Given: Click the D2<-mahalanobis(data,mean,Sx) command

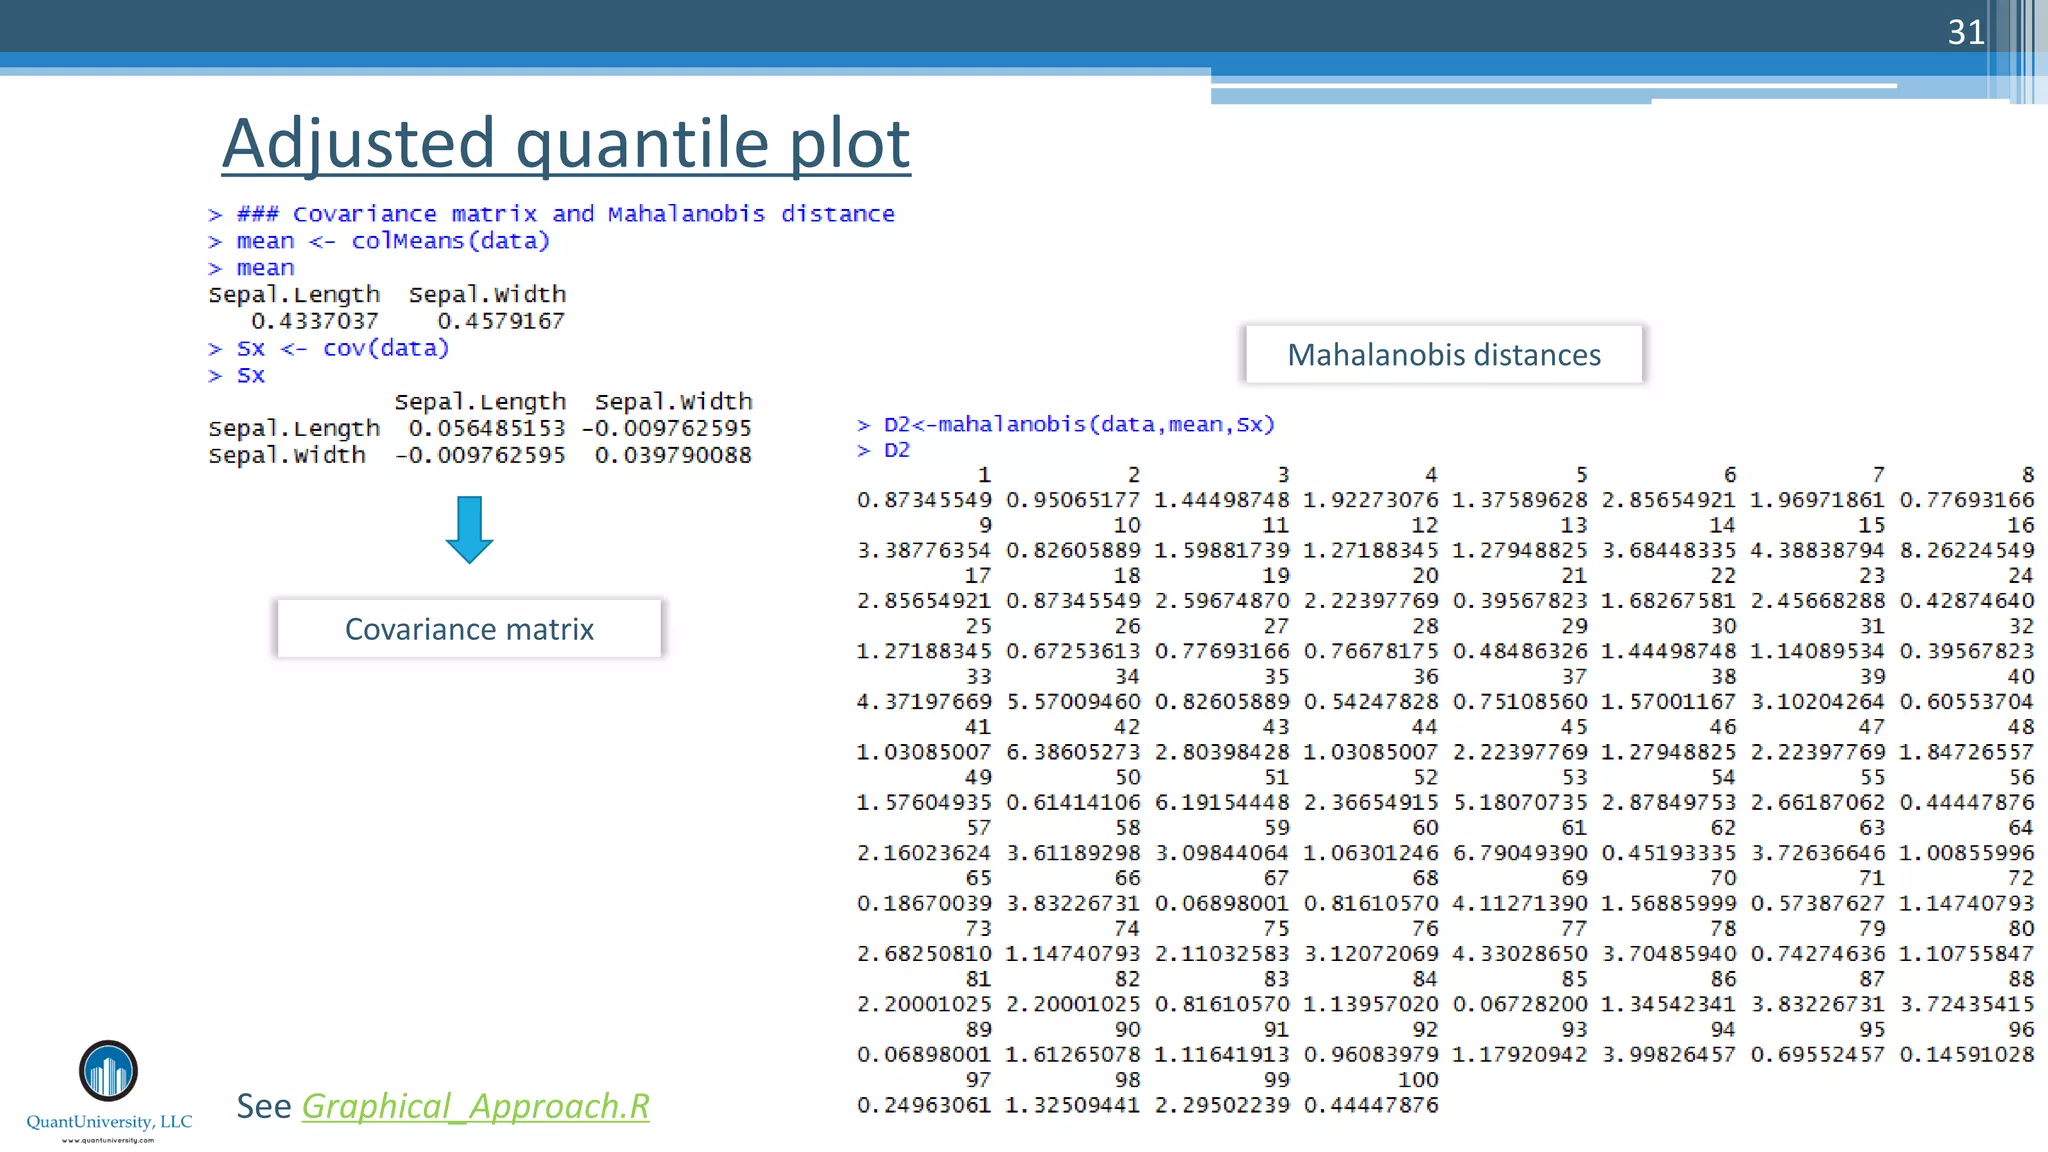Looking at the screenshot, I should coord(1066,424).
